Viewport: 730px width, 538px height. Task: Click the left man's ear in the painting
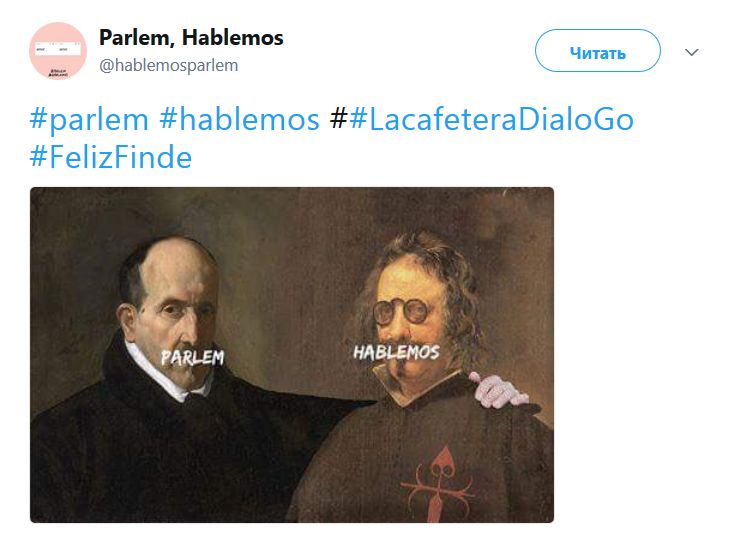point(127,322)
